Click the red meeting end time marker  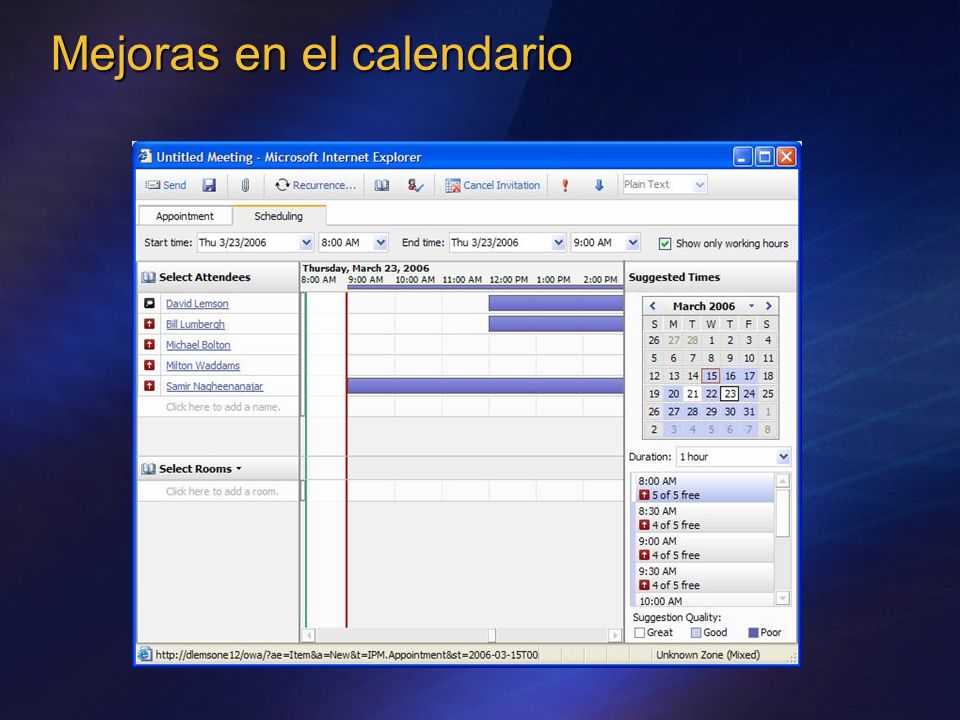tap(347, 459)
